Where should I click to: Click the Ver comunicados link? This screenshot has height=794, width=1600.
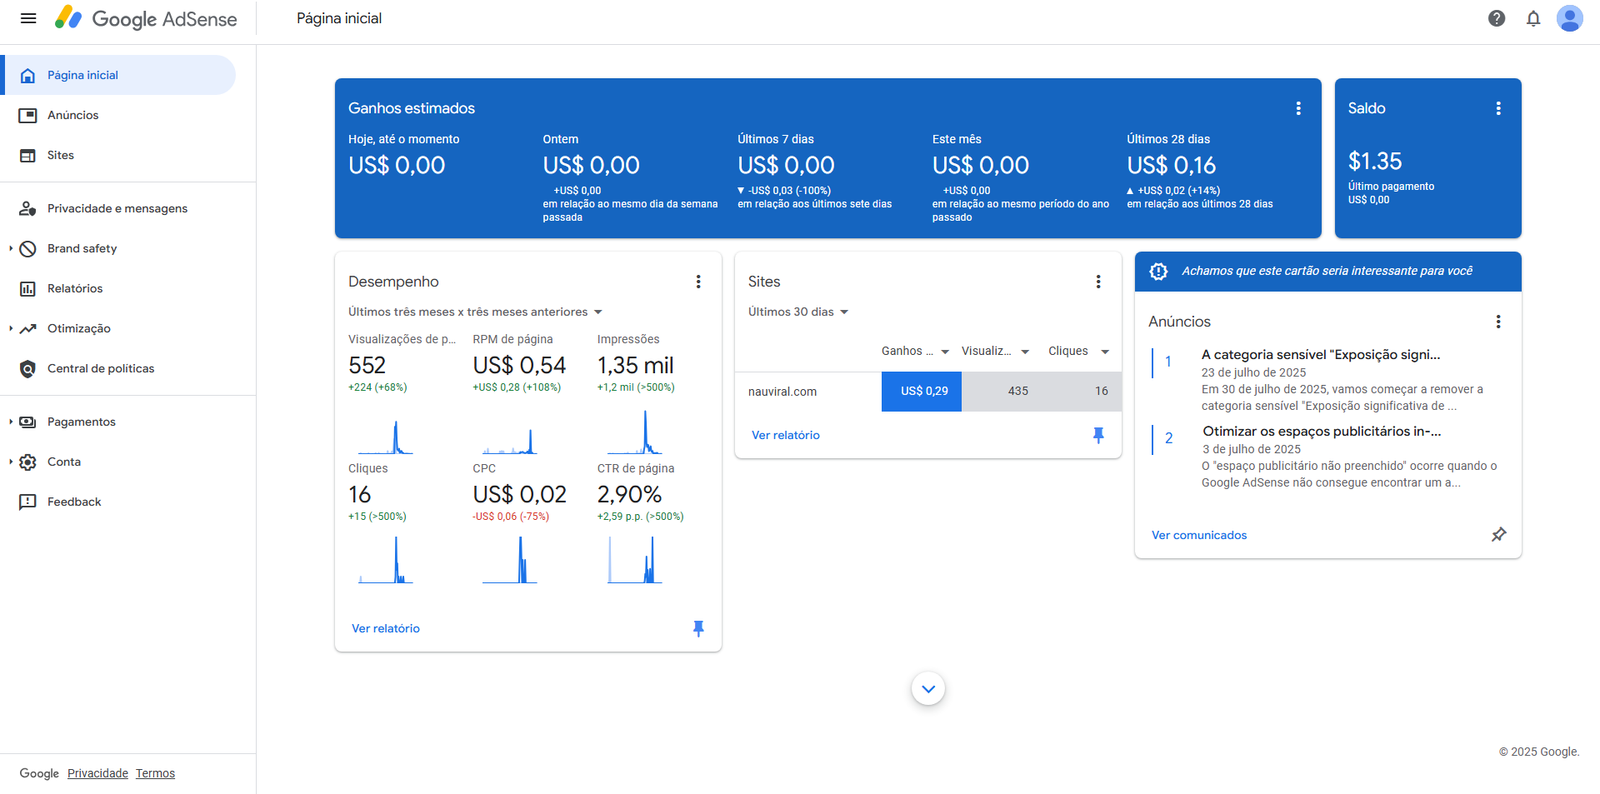click(x=1199, y=535)
